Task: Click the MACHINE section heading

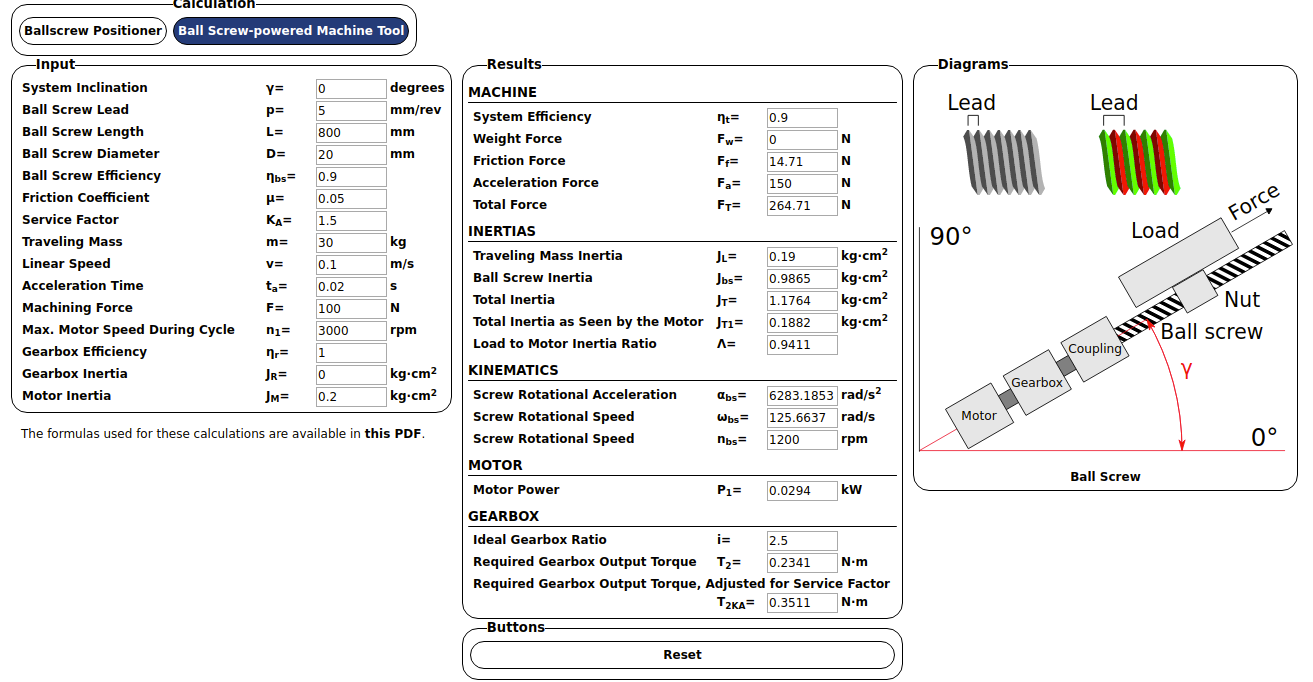Action: (502, 92)
